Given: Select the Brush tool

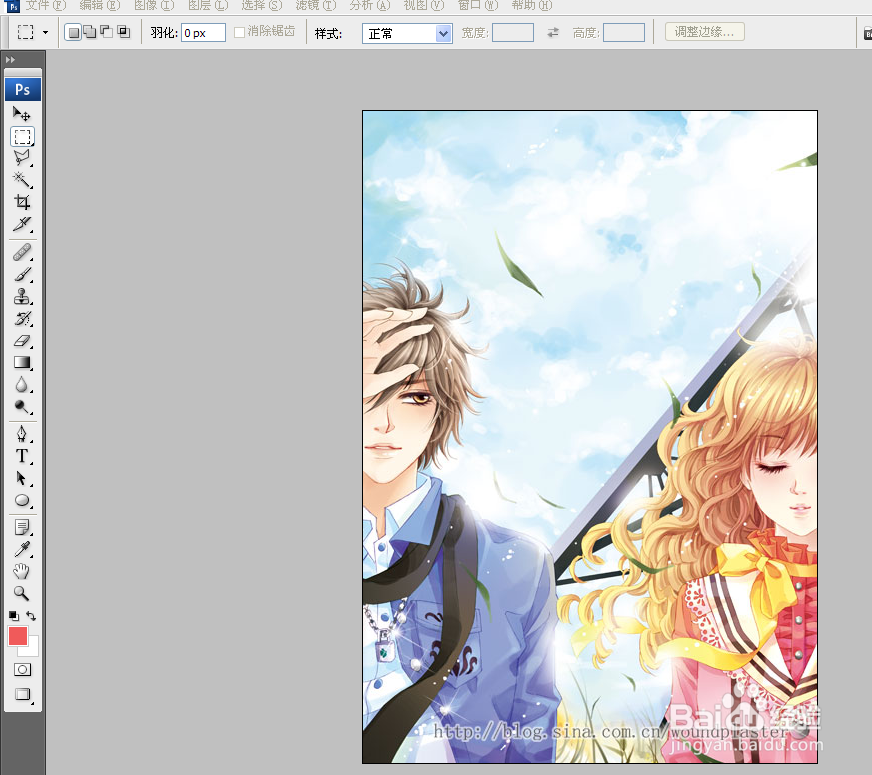Looking at the screenshot, I should pyautogui.click(x=22, y=275).
